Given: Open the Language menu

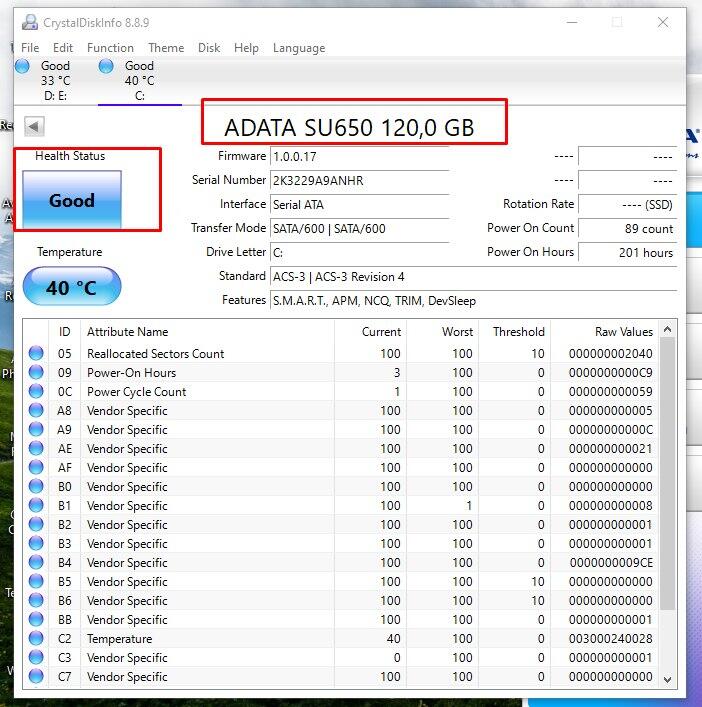Looking at the screenshot, I should click(x=299, y=48).
